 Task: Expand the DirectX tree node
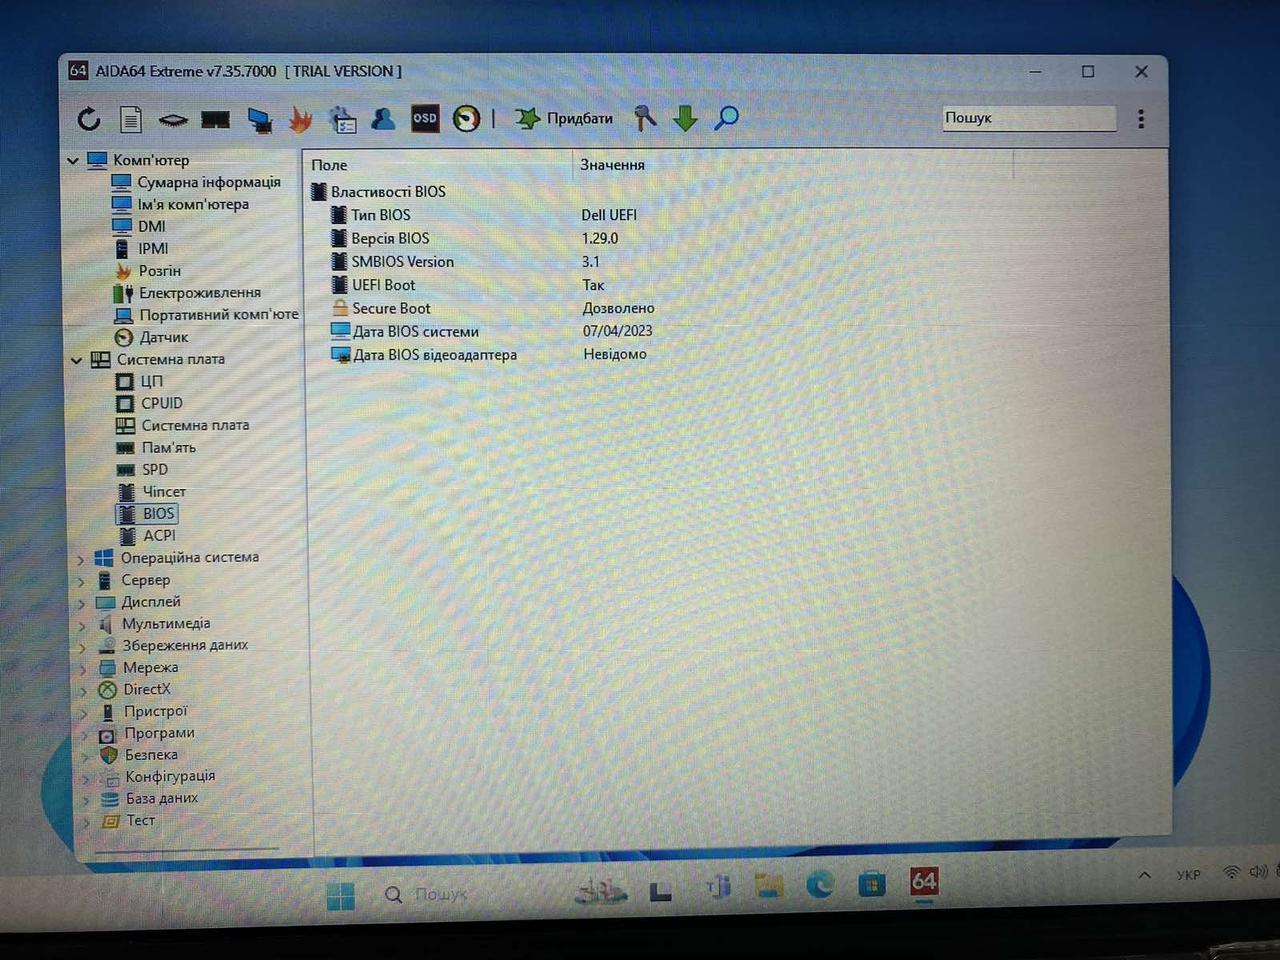click(83, 691)
